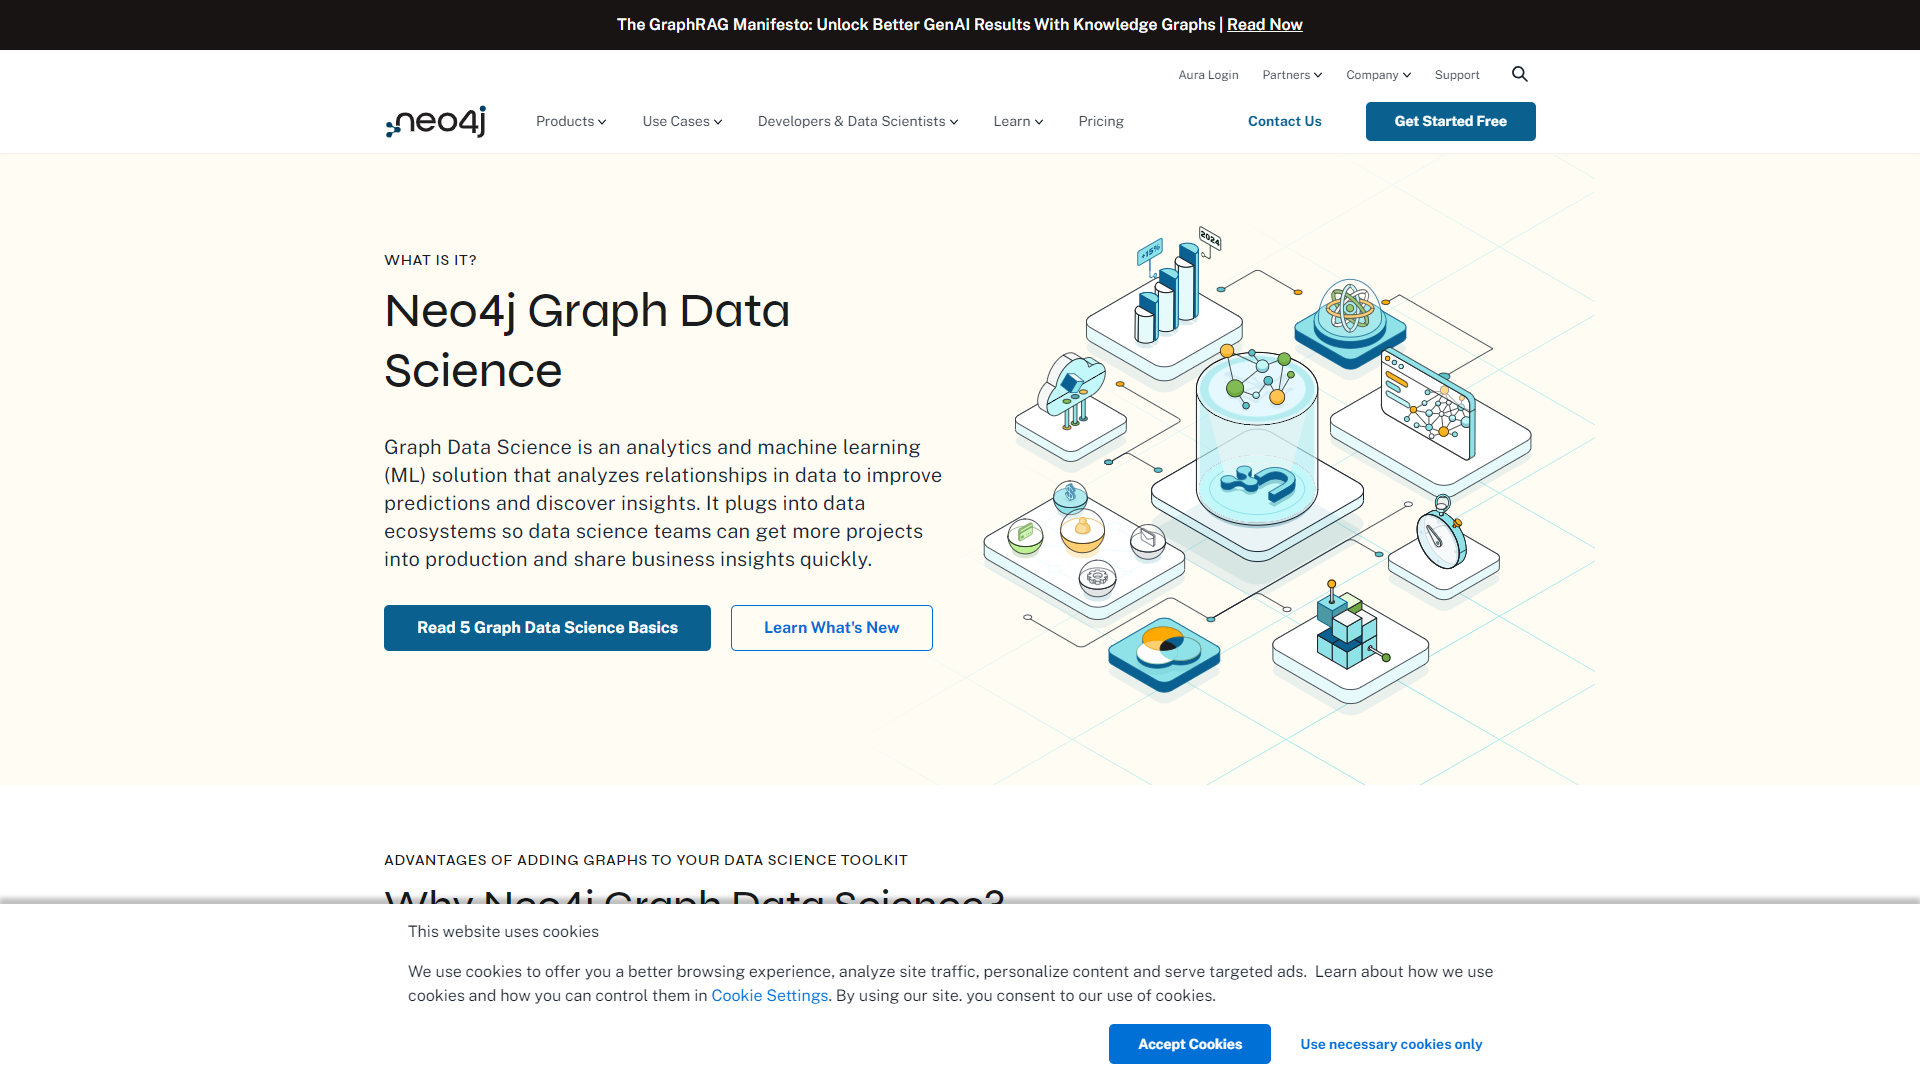
Task: Click Learn What's New button
Action: click(831, 626)
